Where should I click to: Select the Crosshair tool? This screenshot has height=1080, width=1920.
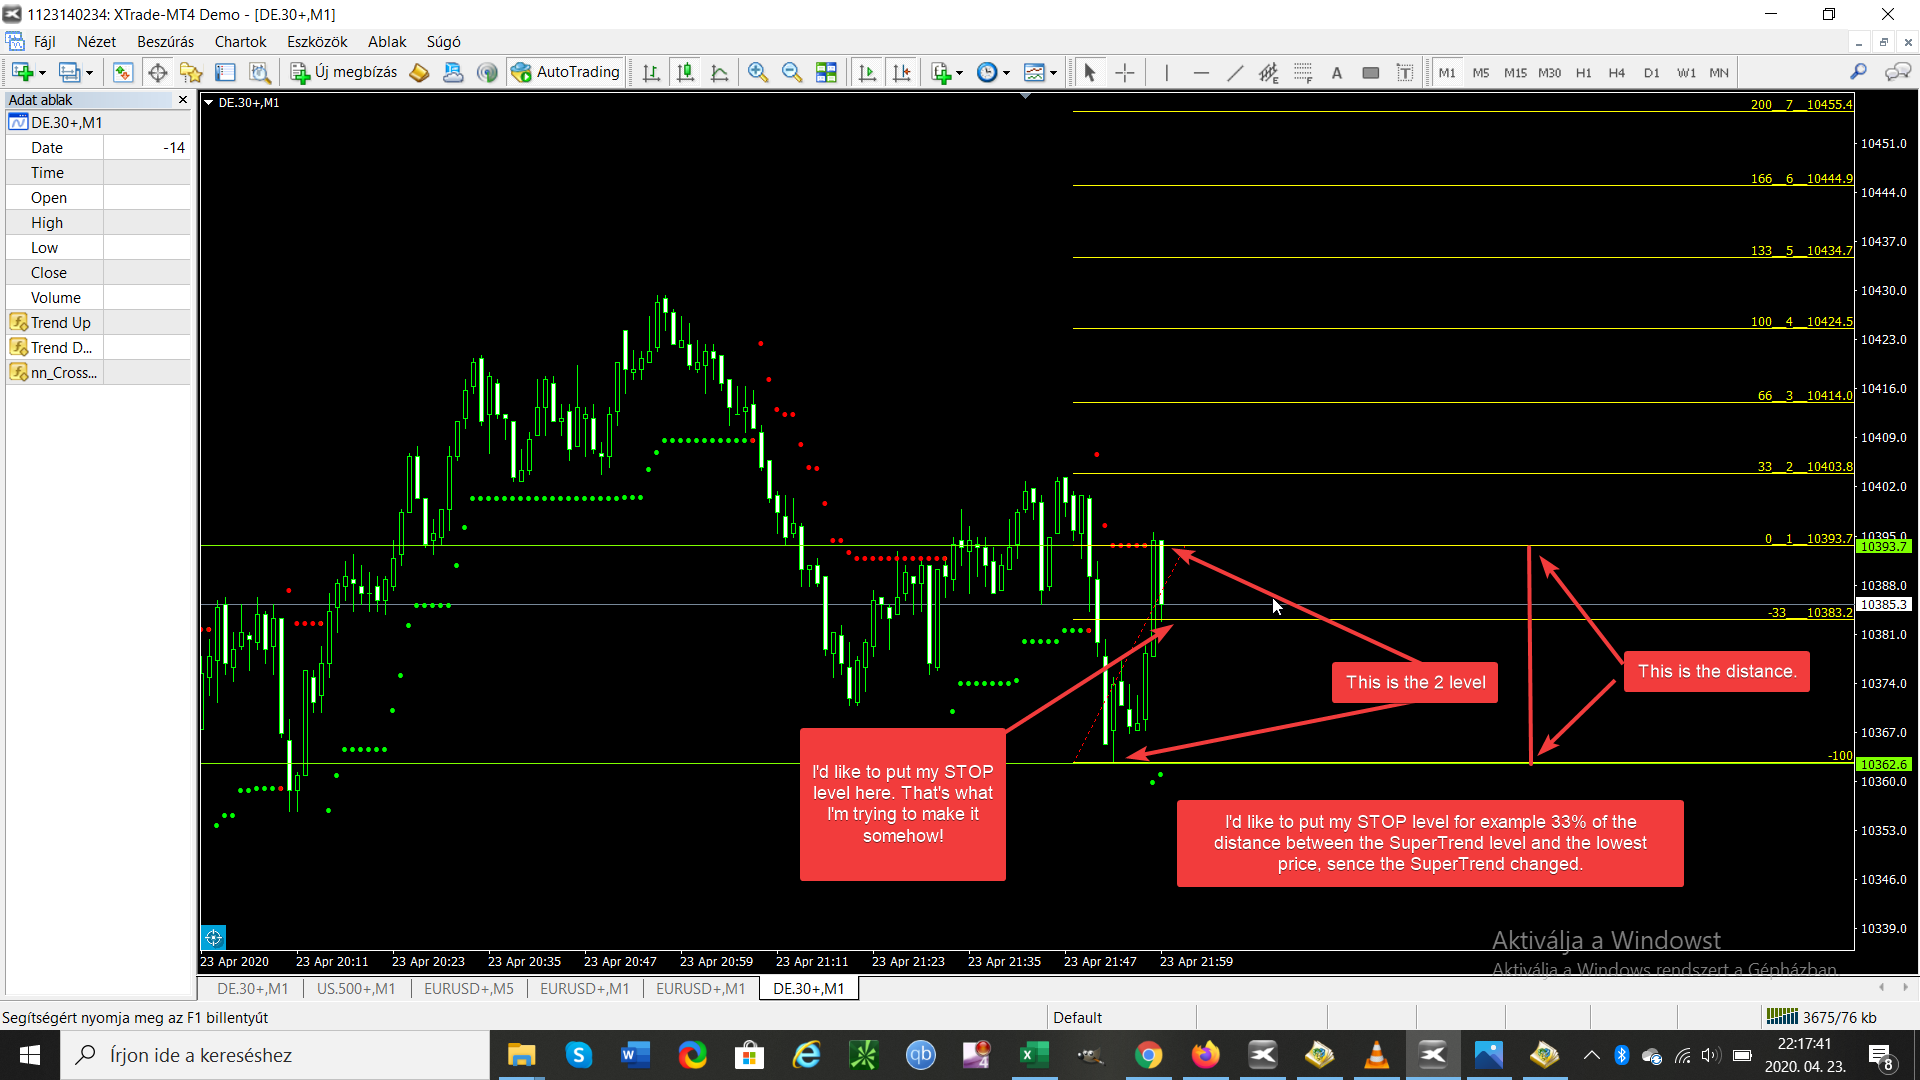(1125, 72)
